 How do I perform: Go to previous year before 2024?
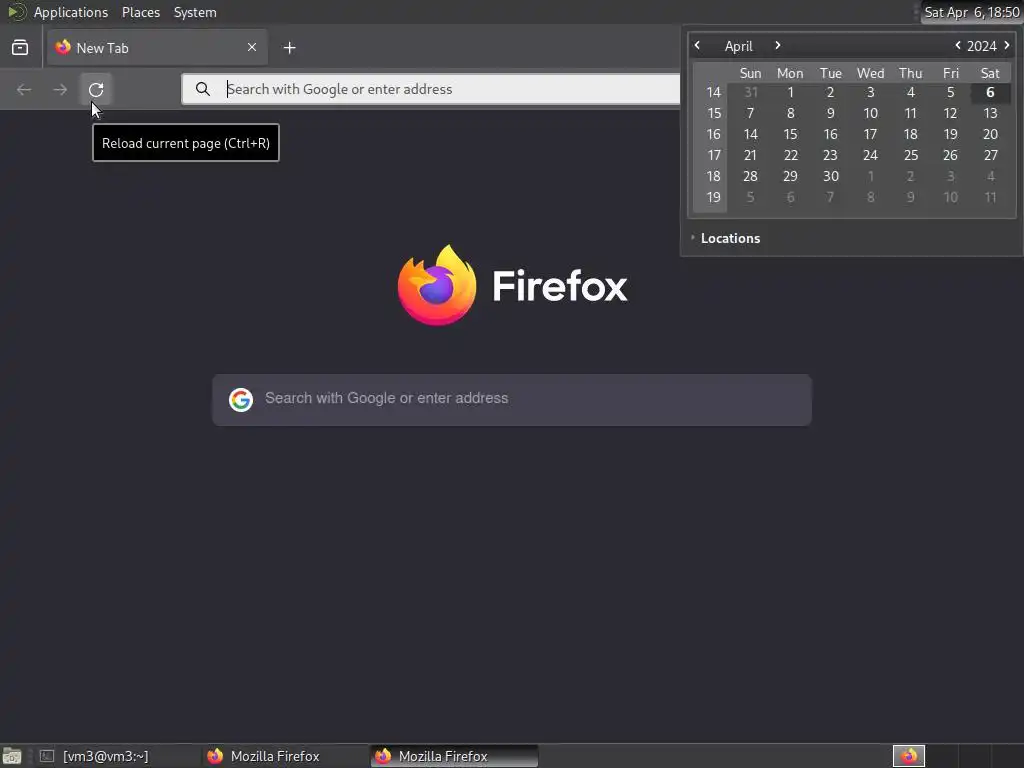point(958,45)
